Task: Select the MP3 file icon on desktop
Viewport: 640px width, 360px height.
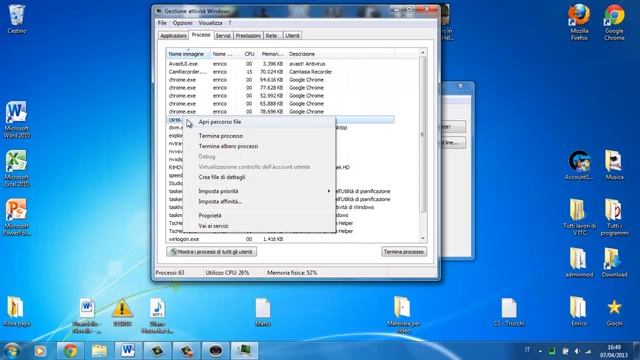Action: (x=157, y=315)
